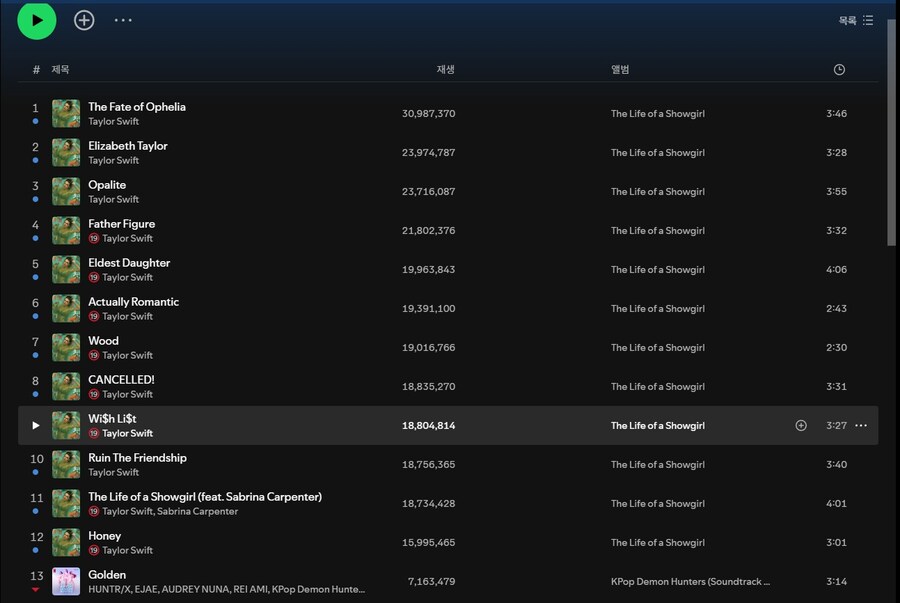Sort tracks by the title column header
The height and width of the screenshot is (603, 900).
61,69
